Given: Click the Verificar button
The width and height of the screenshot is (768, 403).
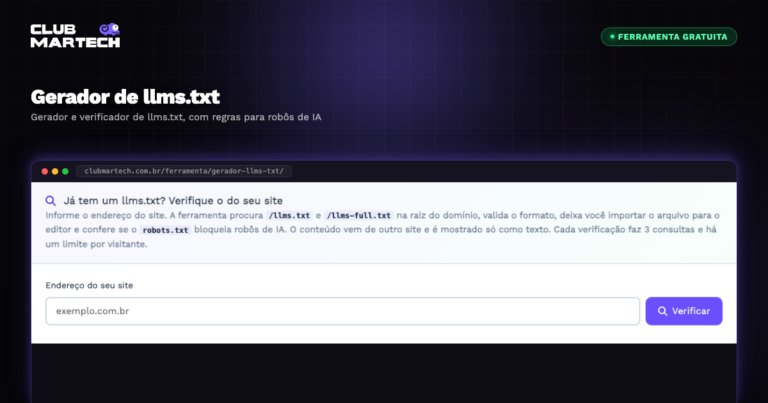Looking at the screenshot, I should click(x=684, y=311).
